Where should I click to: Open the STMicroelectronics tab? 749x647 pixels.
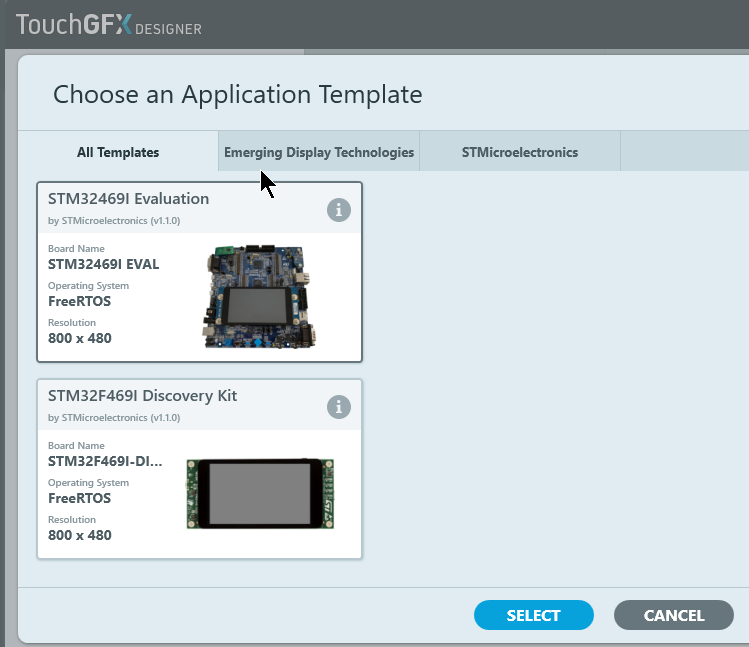(520, 152)
